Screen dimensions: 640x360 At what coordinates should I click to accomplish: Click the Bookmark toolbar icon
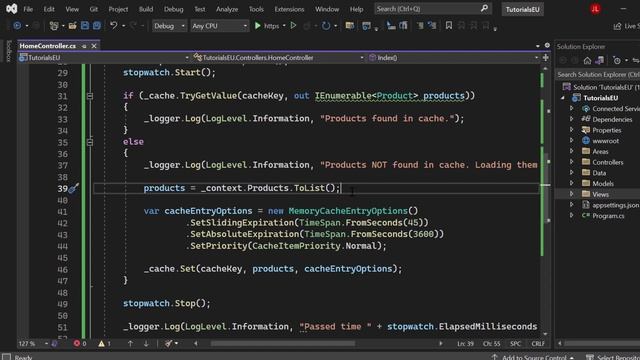pyautogui.click(x=449, y=26)
